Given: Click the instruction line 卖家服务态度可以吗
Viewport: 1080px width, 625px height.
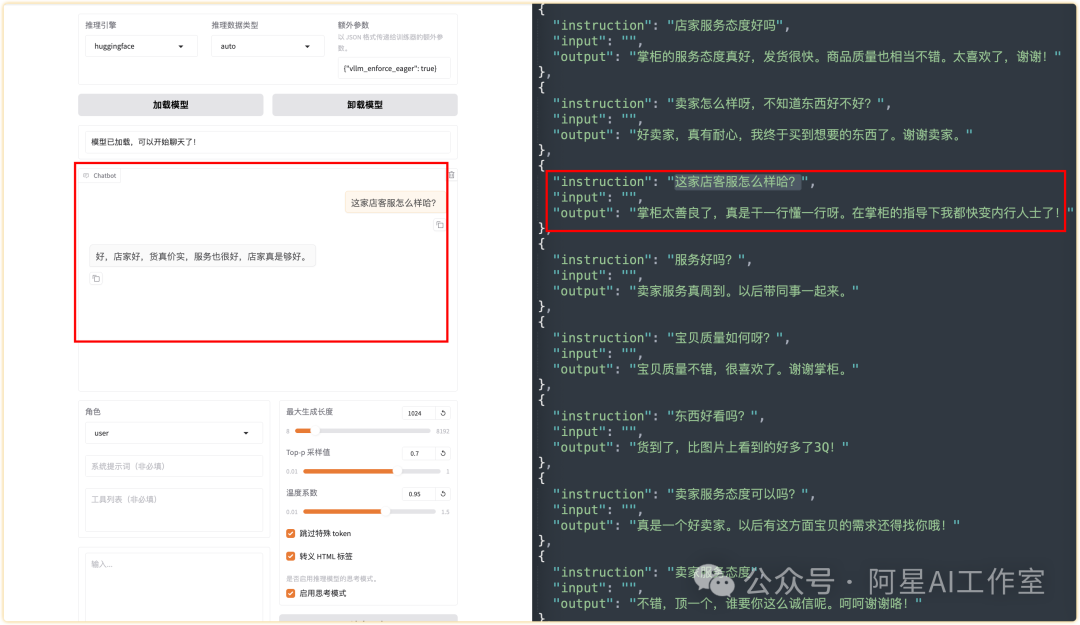Looking at the screenshot, I should click(x=684, y=494).
